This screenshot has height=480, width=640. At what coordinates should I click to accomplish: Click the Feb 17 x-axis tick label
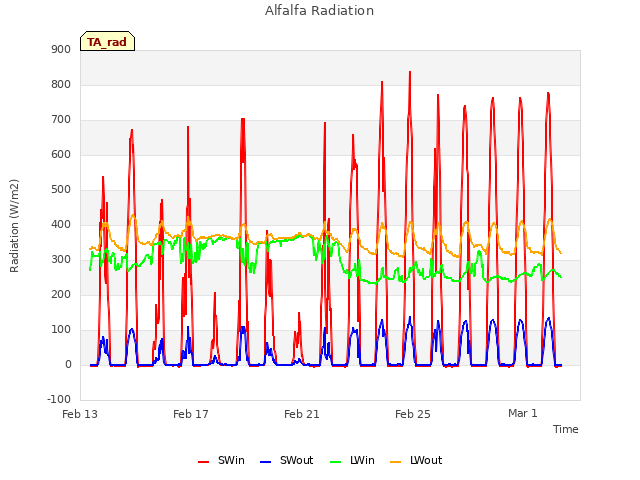(191, 414)
